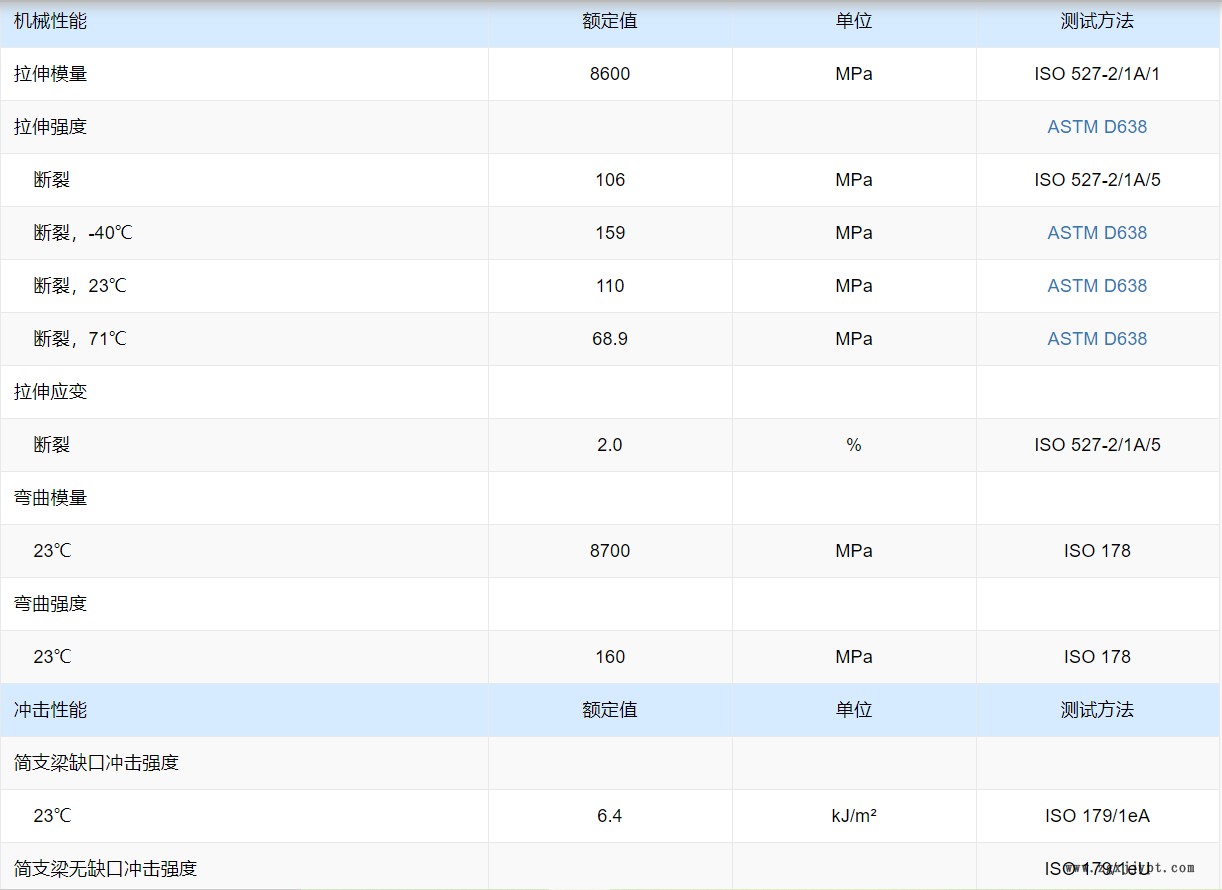
Task: Click the ISO 179/1eA test method cell
Action: pyautogui.click(x=1097, y=816)
